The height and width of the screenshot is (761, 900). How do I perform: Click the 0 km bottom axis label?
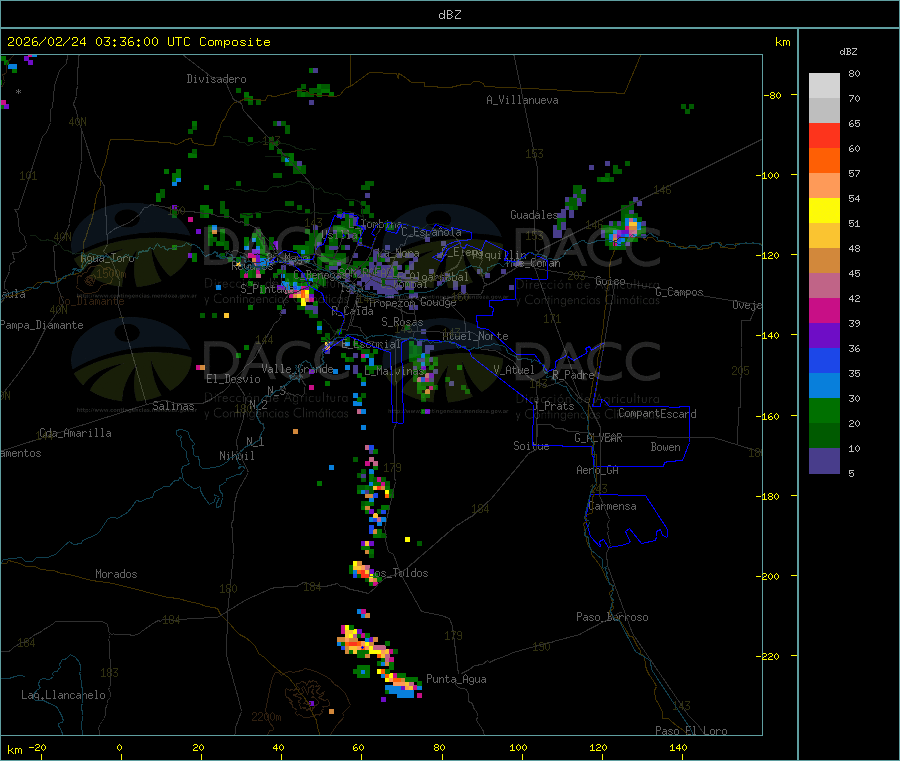click(x=119, y=747)
